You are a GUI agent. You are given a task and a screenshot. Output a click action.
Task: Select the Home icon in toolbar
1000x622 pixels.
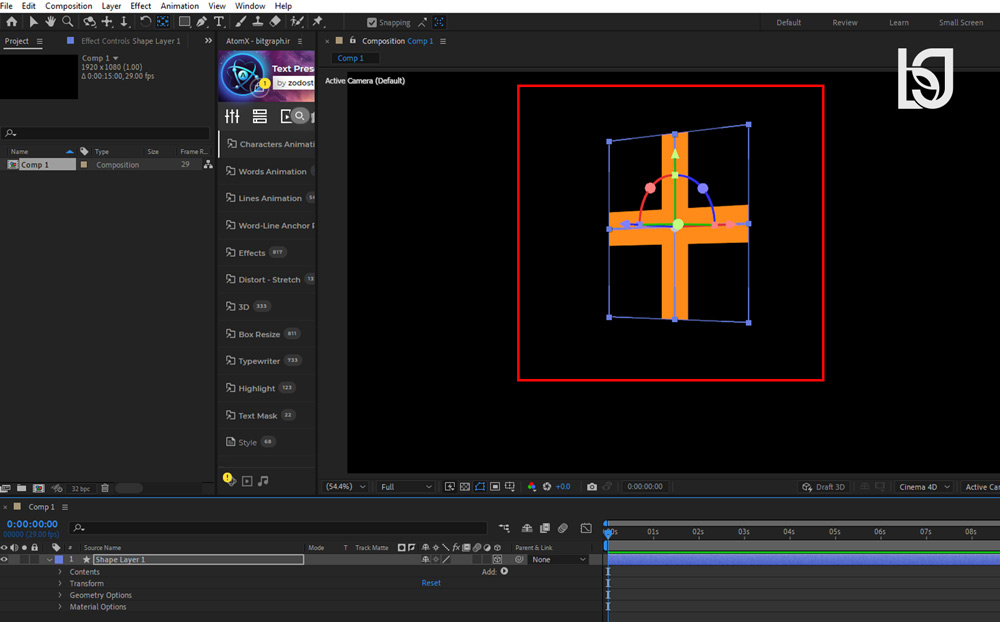[x=11, y=22]
